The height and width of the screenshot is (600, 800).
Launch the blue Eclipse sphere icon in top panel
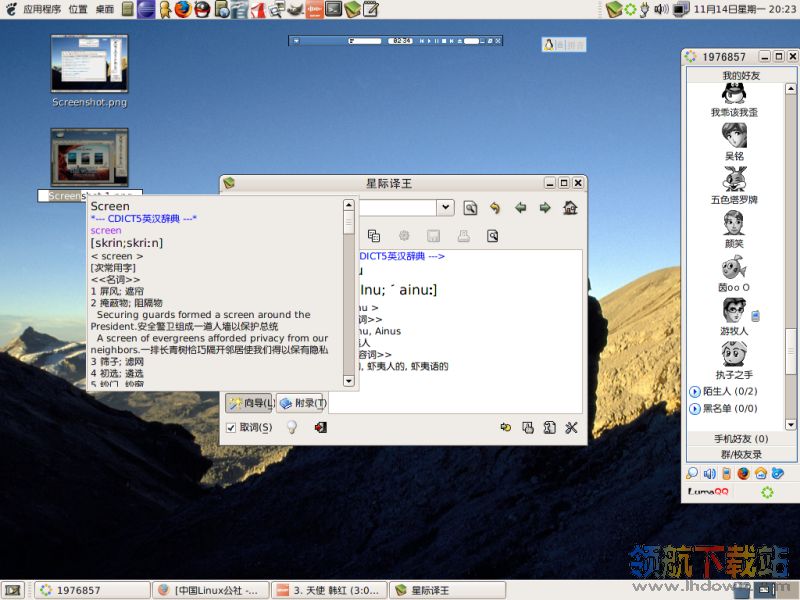click(145, 9)
